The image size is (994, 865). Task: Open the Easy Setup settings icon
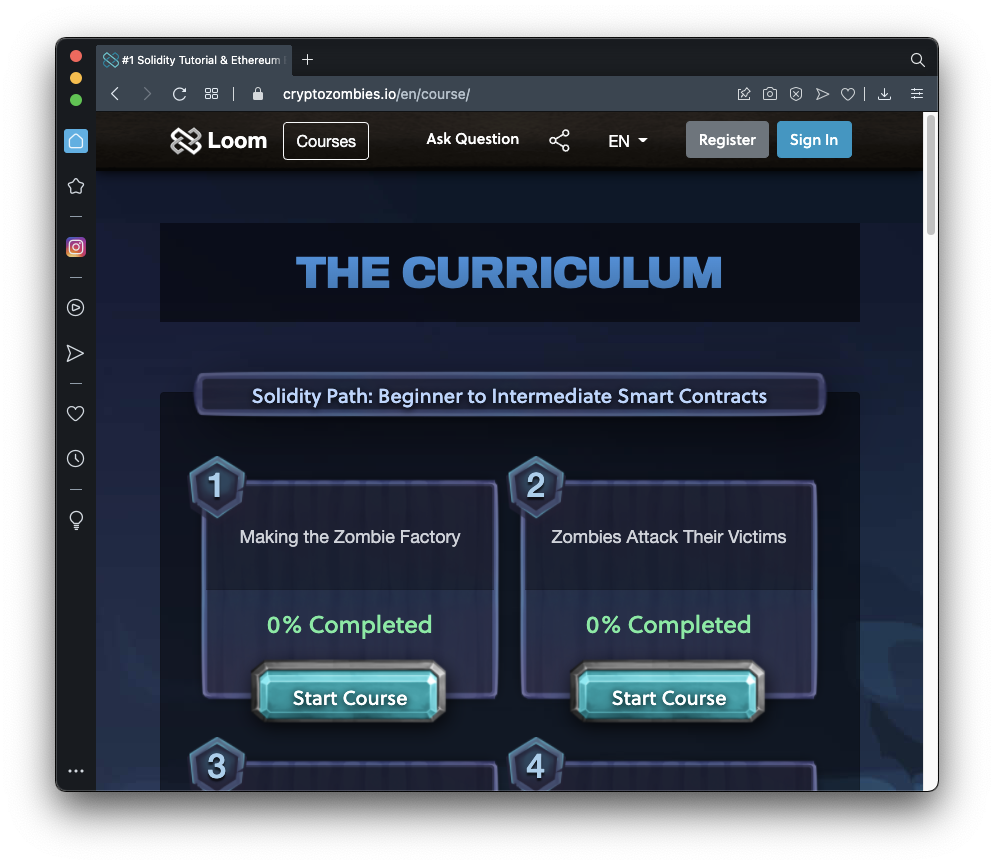click(917, 94)
